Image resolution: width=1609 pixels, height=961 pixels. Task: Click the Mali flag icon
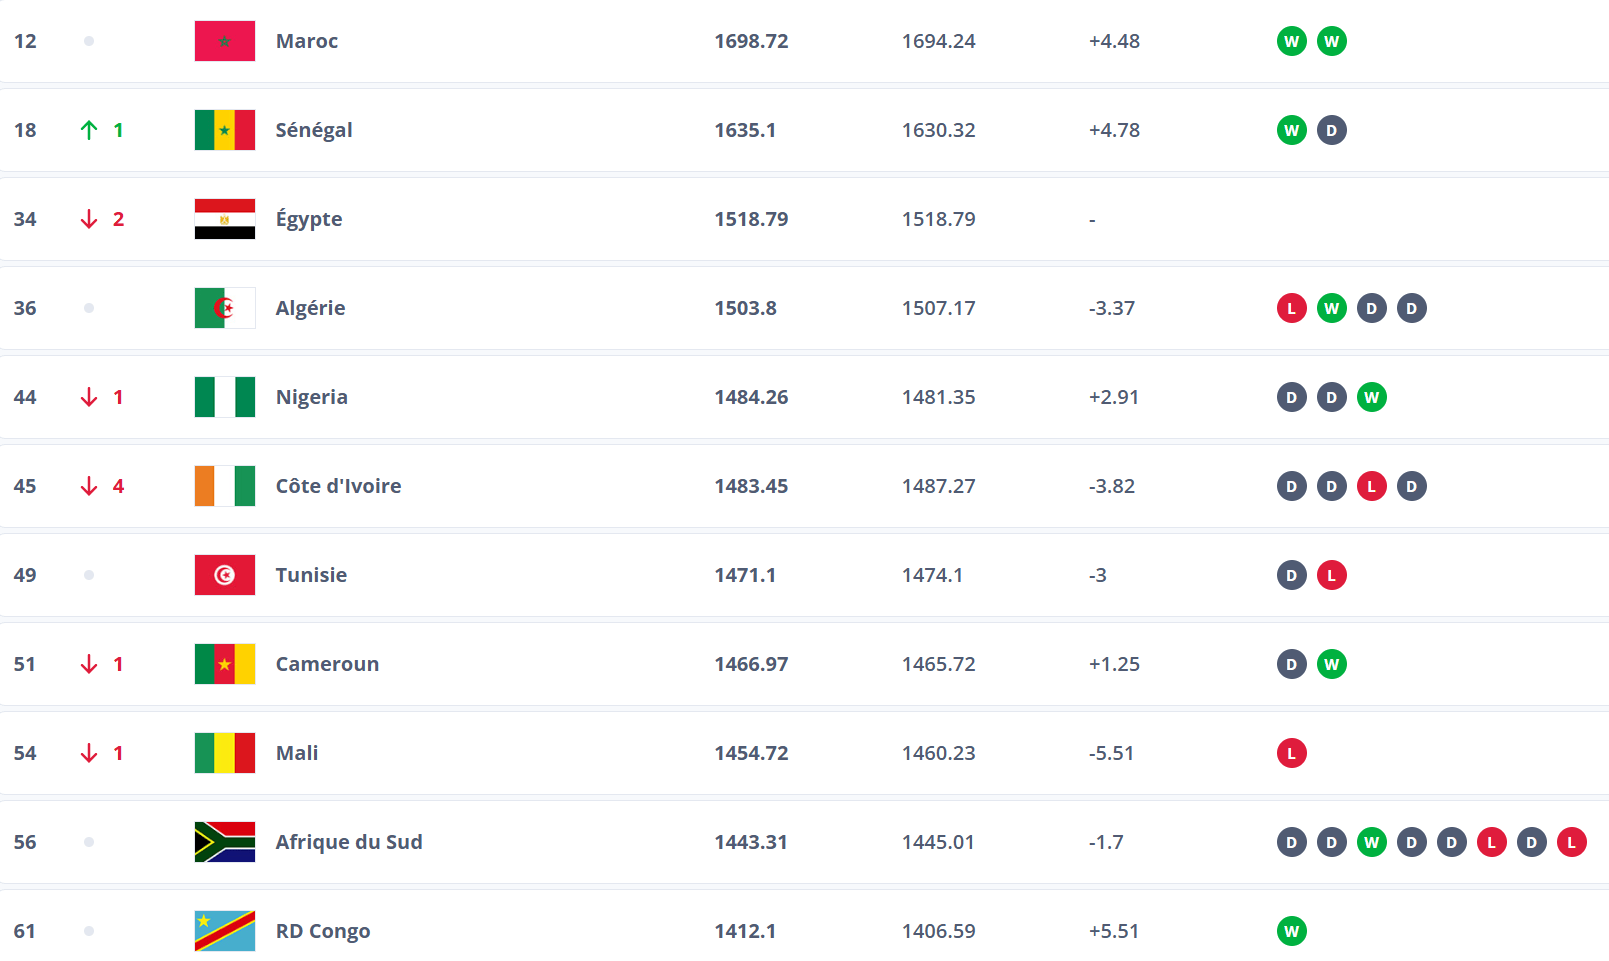(x=225, y=753)
